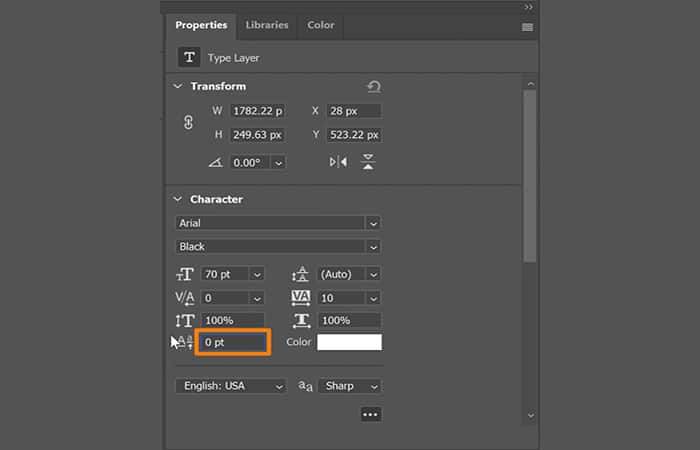Click the baseline shift icon
The image size is (700, 450).
tap(183, 342)
